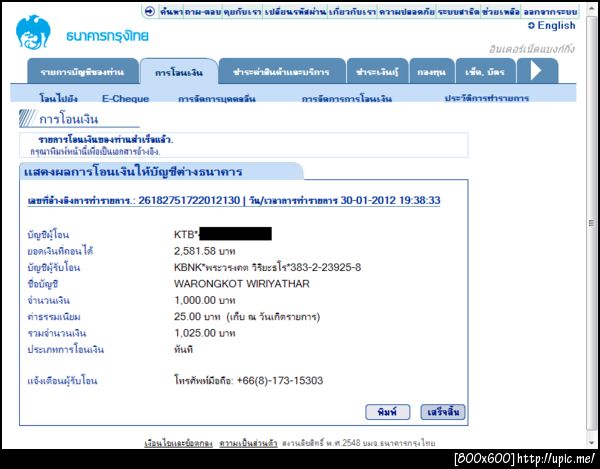Click the arrow icon beside ค้นหา in top bar
Screen dimensions: 600x469
point(150,11)
